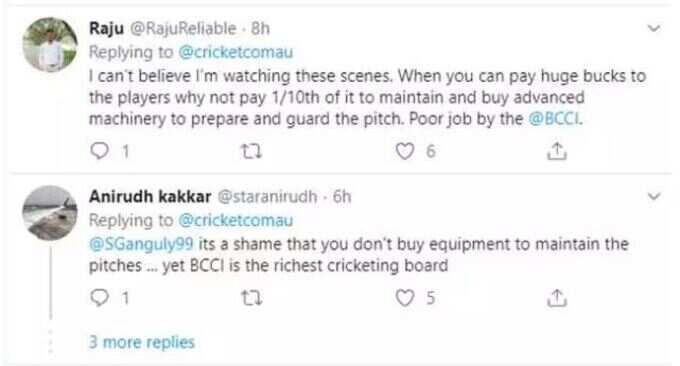Share Raju's tweet using upload icon
The height and width of the screenshot is (366, 680).
point(557,151)
